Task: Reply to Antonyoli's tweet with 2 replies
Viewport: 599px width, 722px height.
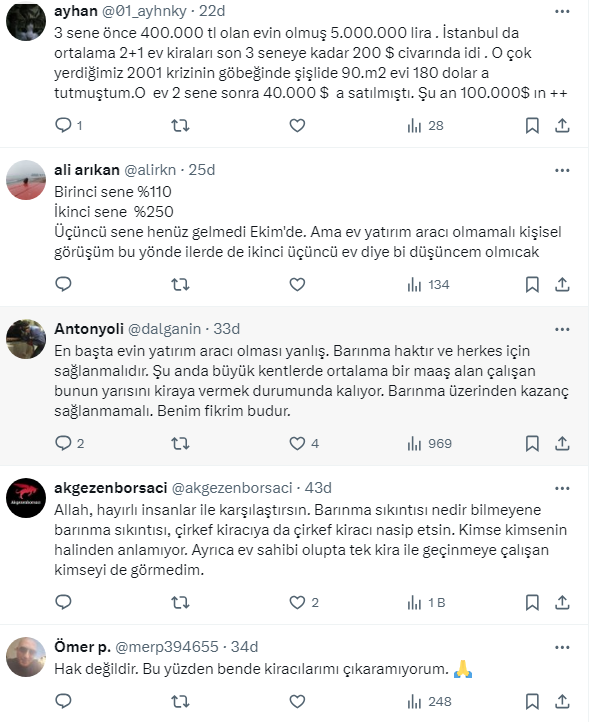Action: point(69,443)
